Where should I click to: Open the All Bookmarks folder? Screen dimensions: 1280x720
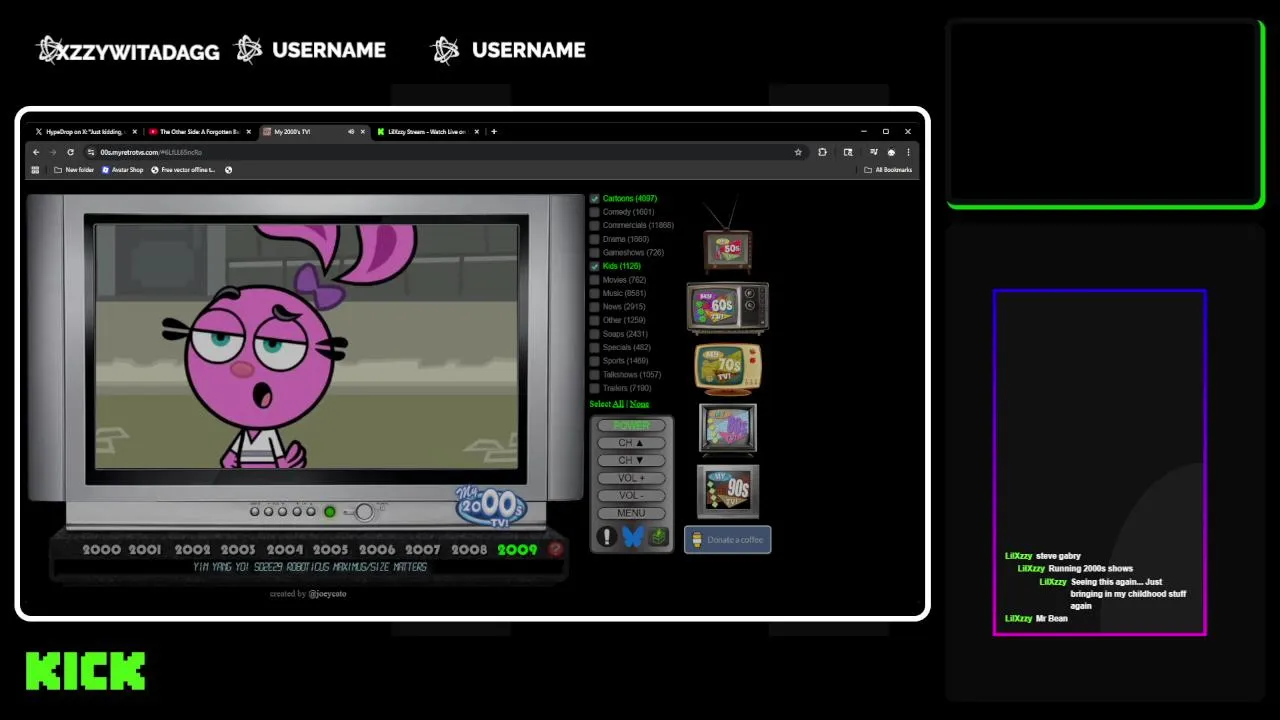point(888,170)
